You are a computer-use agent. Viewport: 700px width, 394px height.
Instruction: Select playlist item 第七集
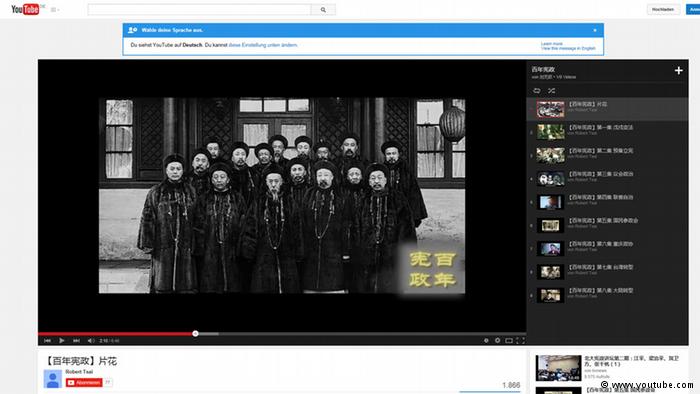[x=607, y=272]
